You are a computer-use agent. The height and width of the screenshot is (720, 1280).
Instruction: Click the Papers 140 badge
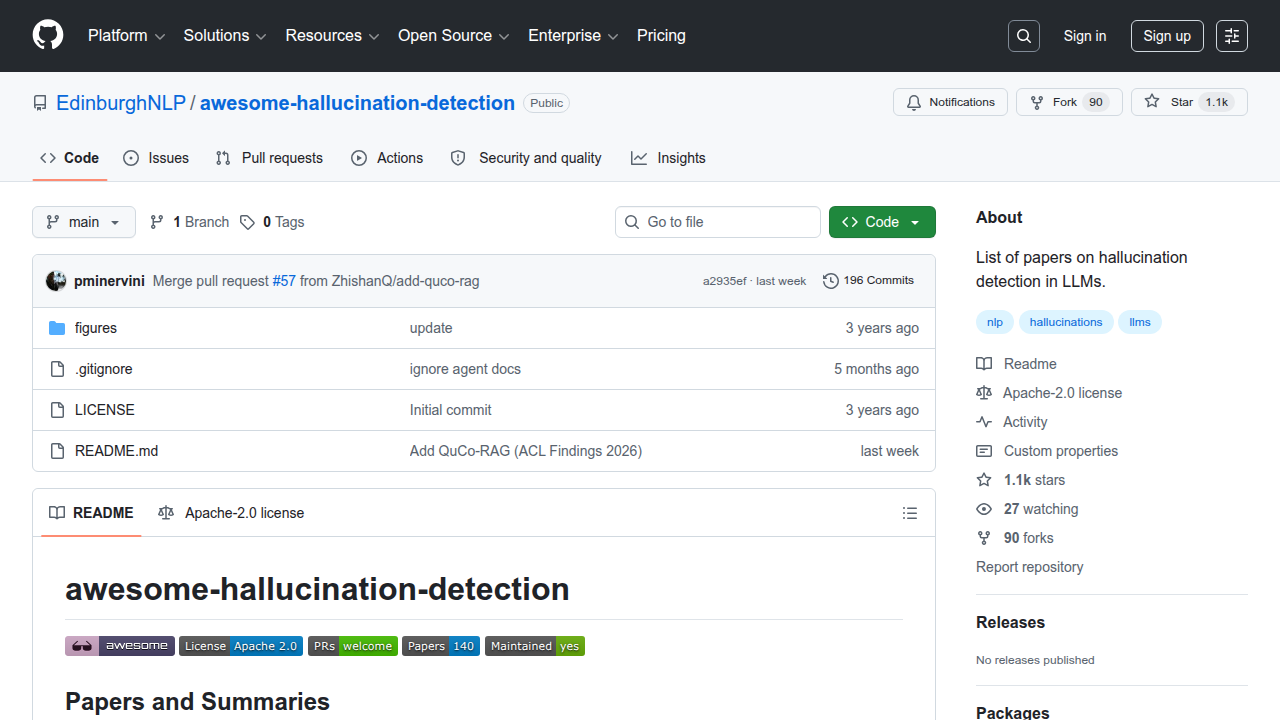(441, 646)
